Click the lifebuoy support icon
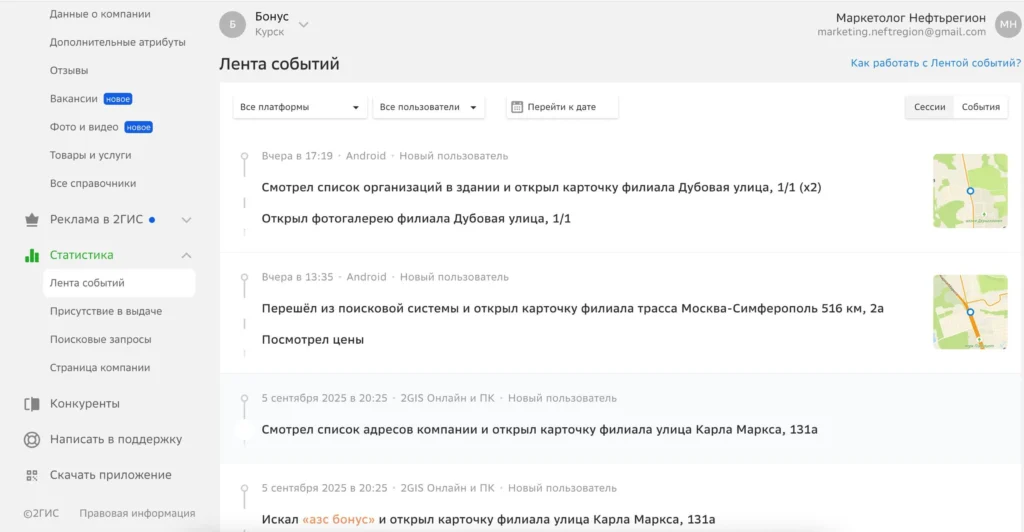1024x532 pixels. (31, 439)
